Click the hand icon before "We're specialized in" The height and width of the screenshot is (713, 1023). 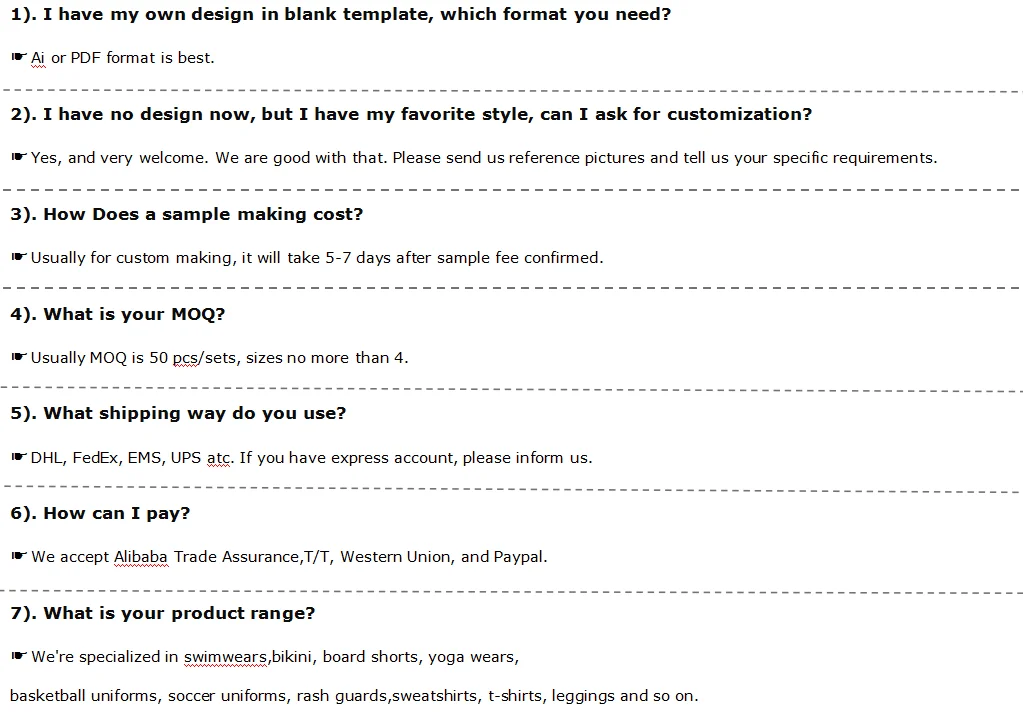(19, 656)
